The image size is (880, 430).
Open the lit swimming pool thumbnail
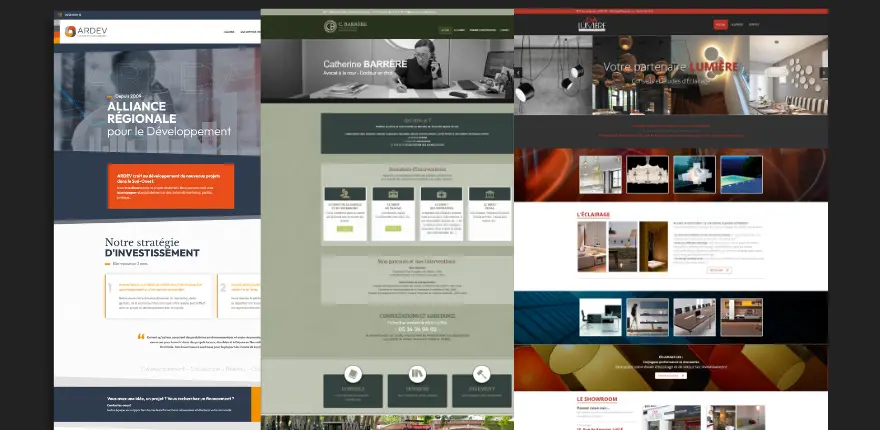741,175
